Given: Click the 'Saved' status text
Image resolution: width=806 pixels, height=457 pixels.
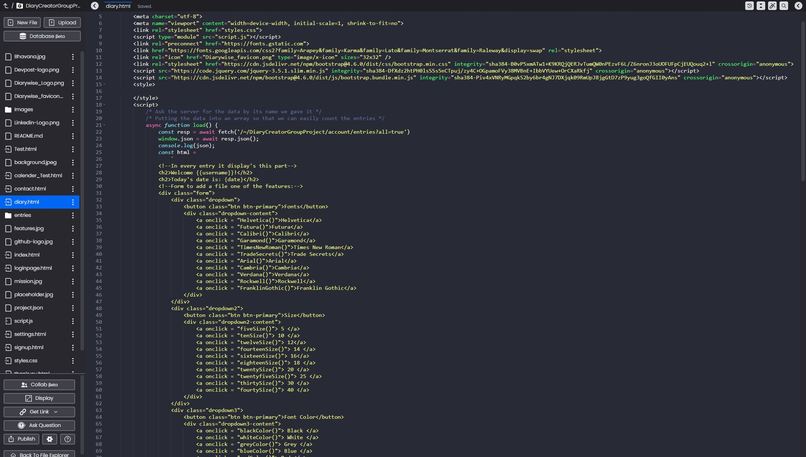Looking at the screenshot, I should 144,7.
